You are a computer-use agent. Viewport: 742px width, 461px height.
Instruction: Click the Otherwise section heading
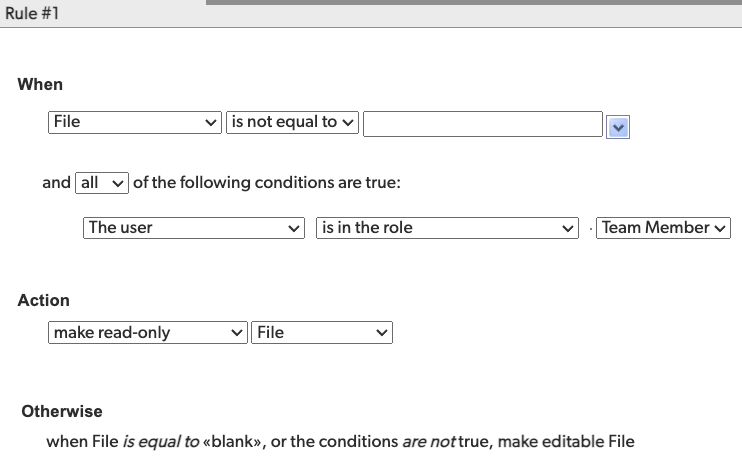pos(62,411)
